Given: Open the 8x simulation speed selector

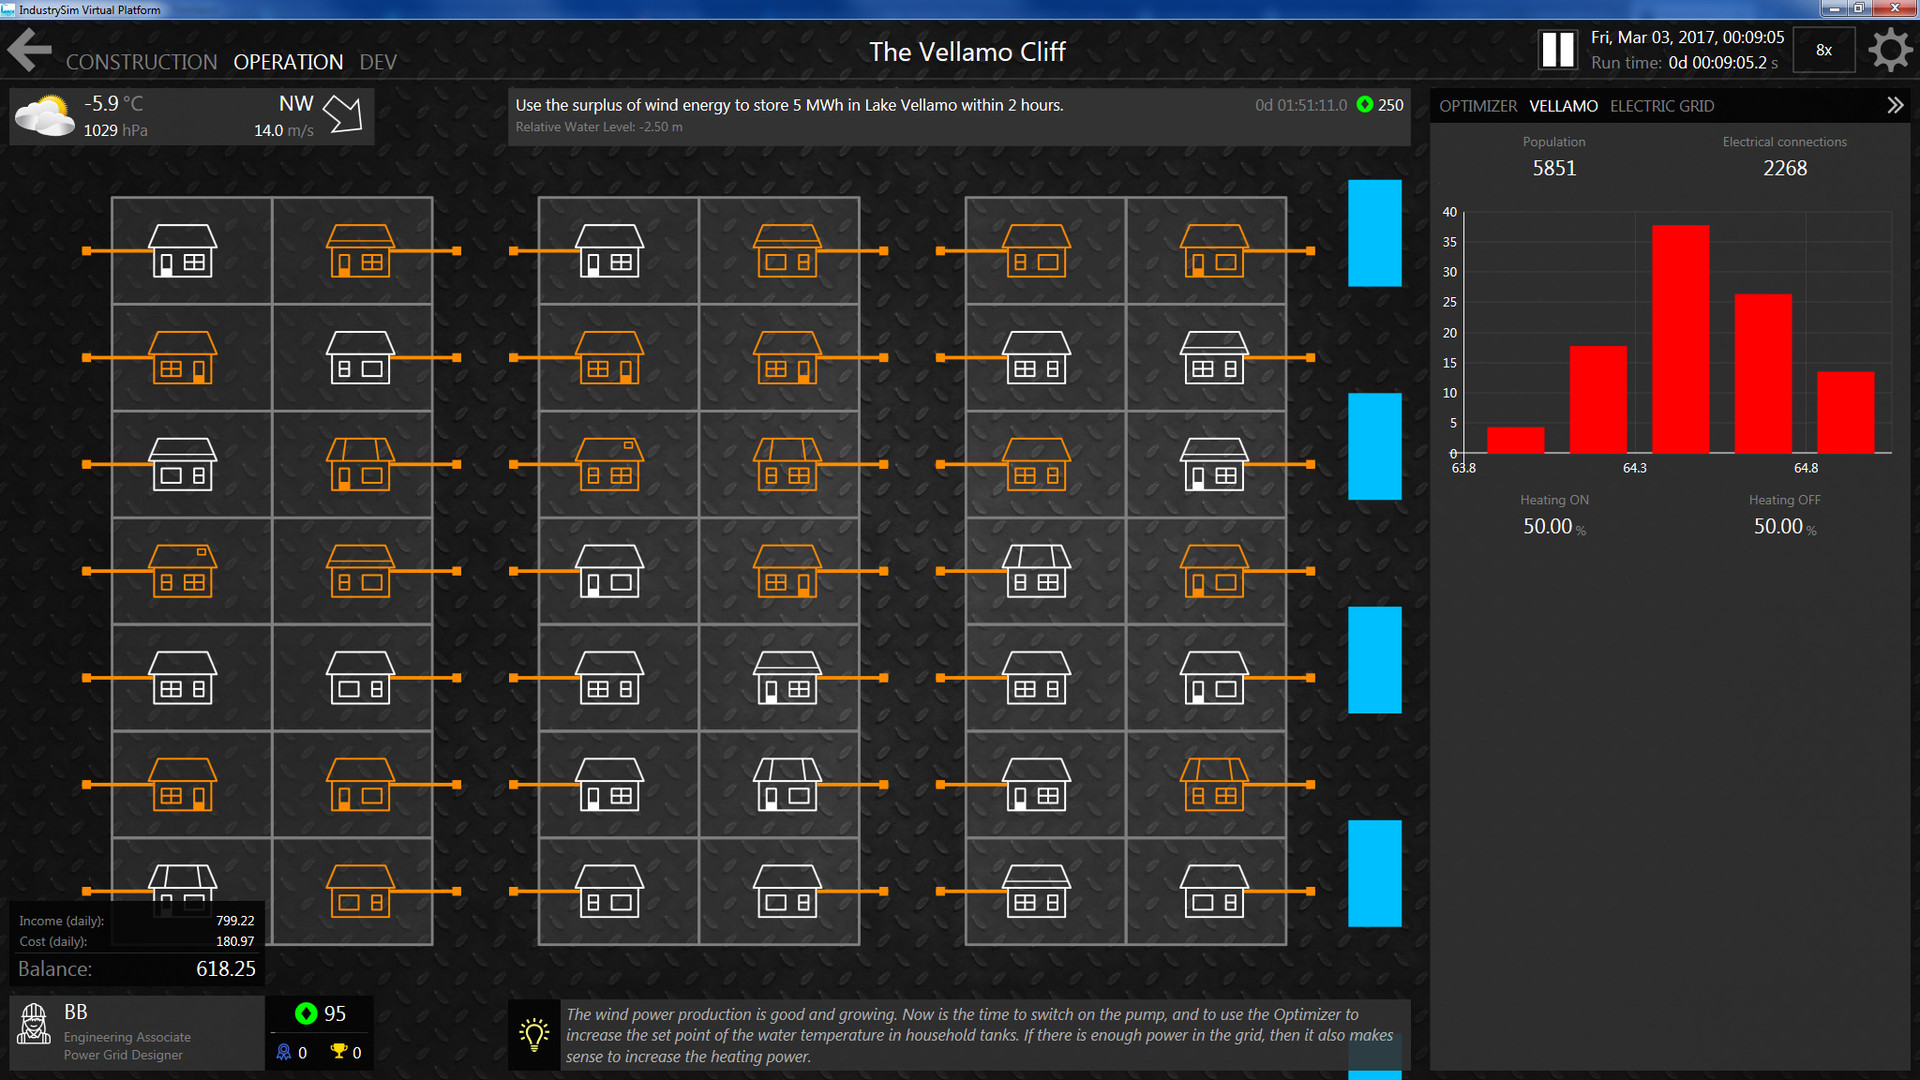Looking at the screenshot, I should coord(1823,50).
